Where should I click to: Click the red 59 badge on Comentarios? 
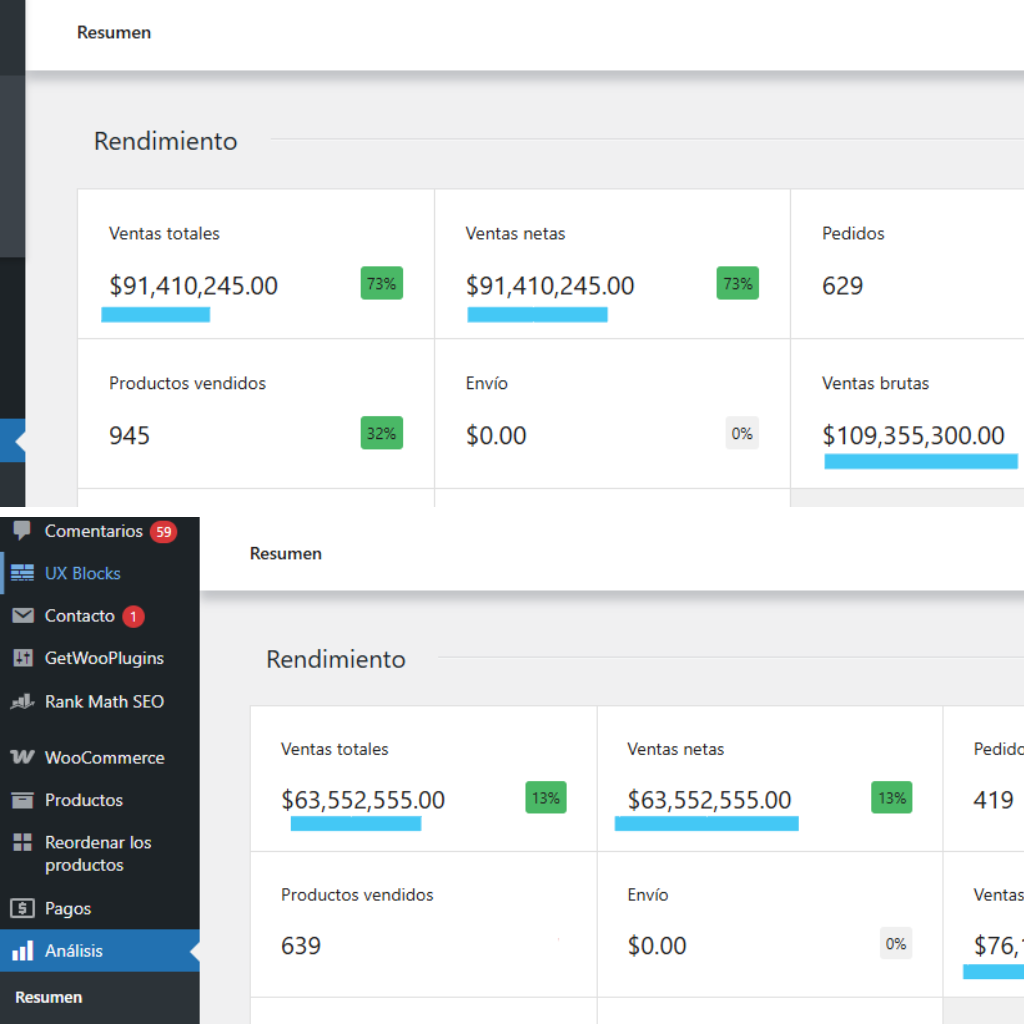pyautogui.click(x=163, y=531)
